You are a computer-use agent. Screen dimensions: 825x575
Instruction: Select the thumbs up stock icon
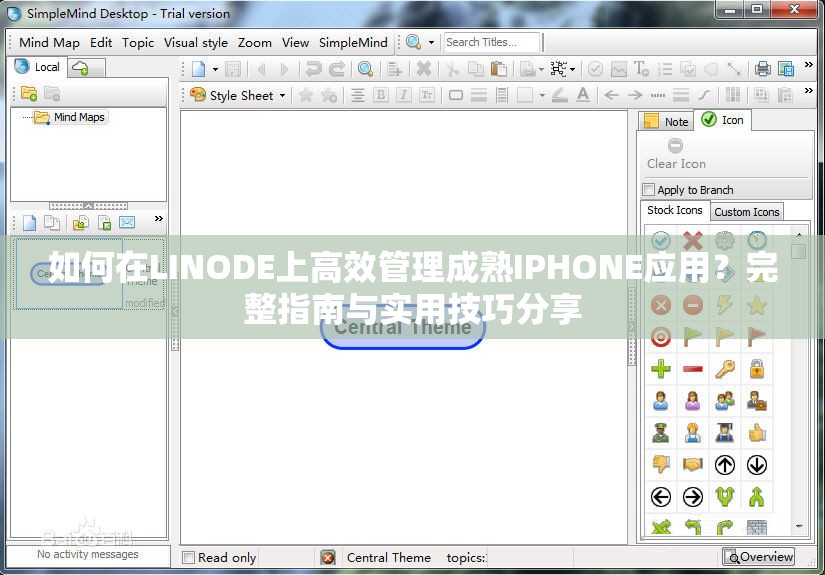coord(757,432)
